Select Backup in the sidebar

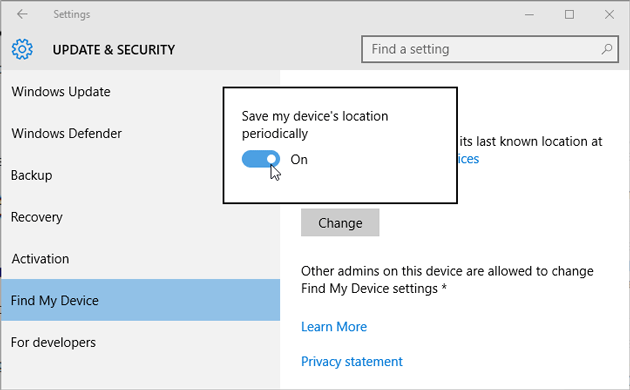click(141, 175)
